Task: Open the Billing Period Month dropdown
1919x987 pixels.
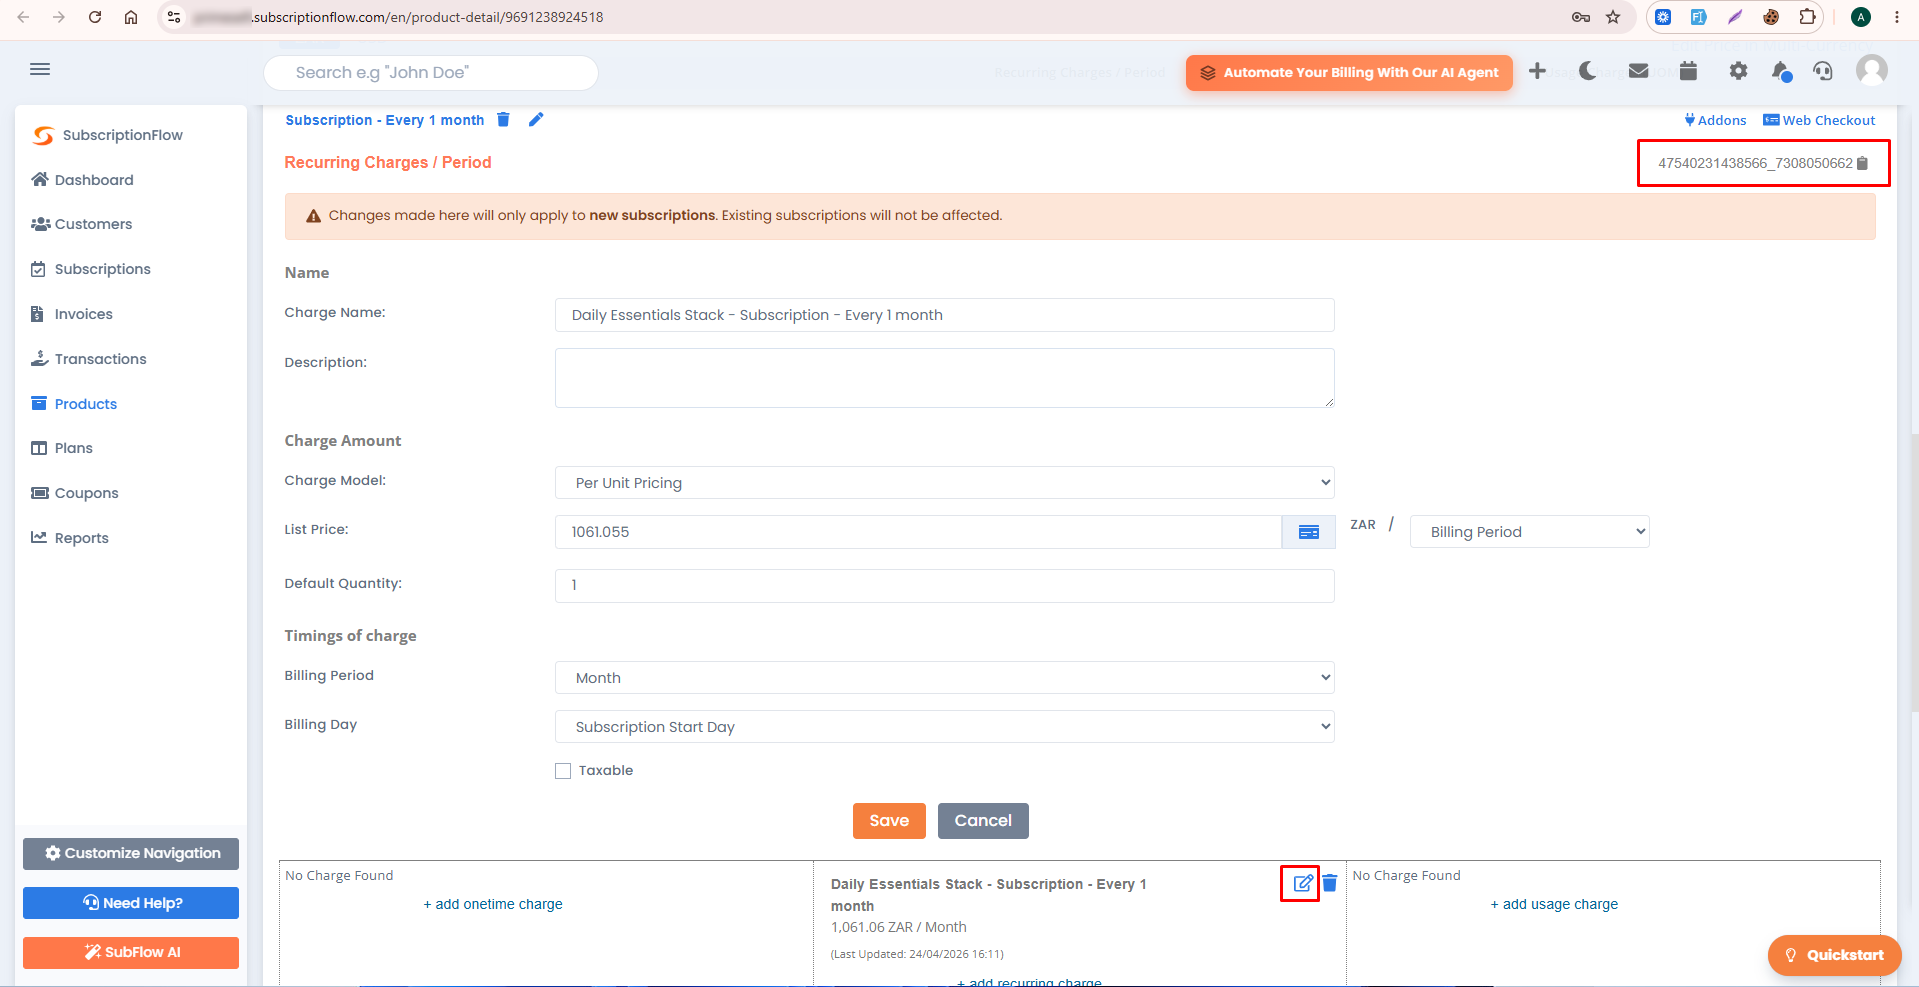Action: point(944,678)
